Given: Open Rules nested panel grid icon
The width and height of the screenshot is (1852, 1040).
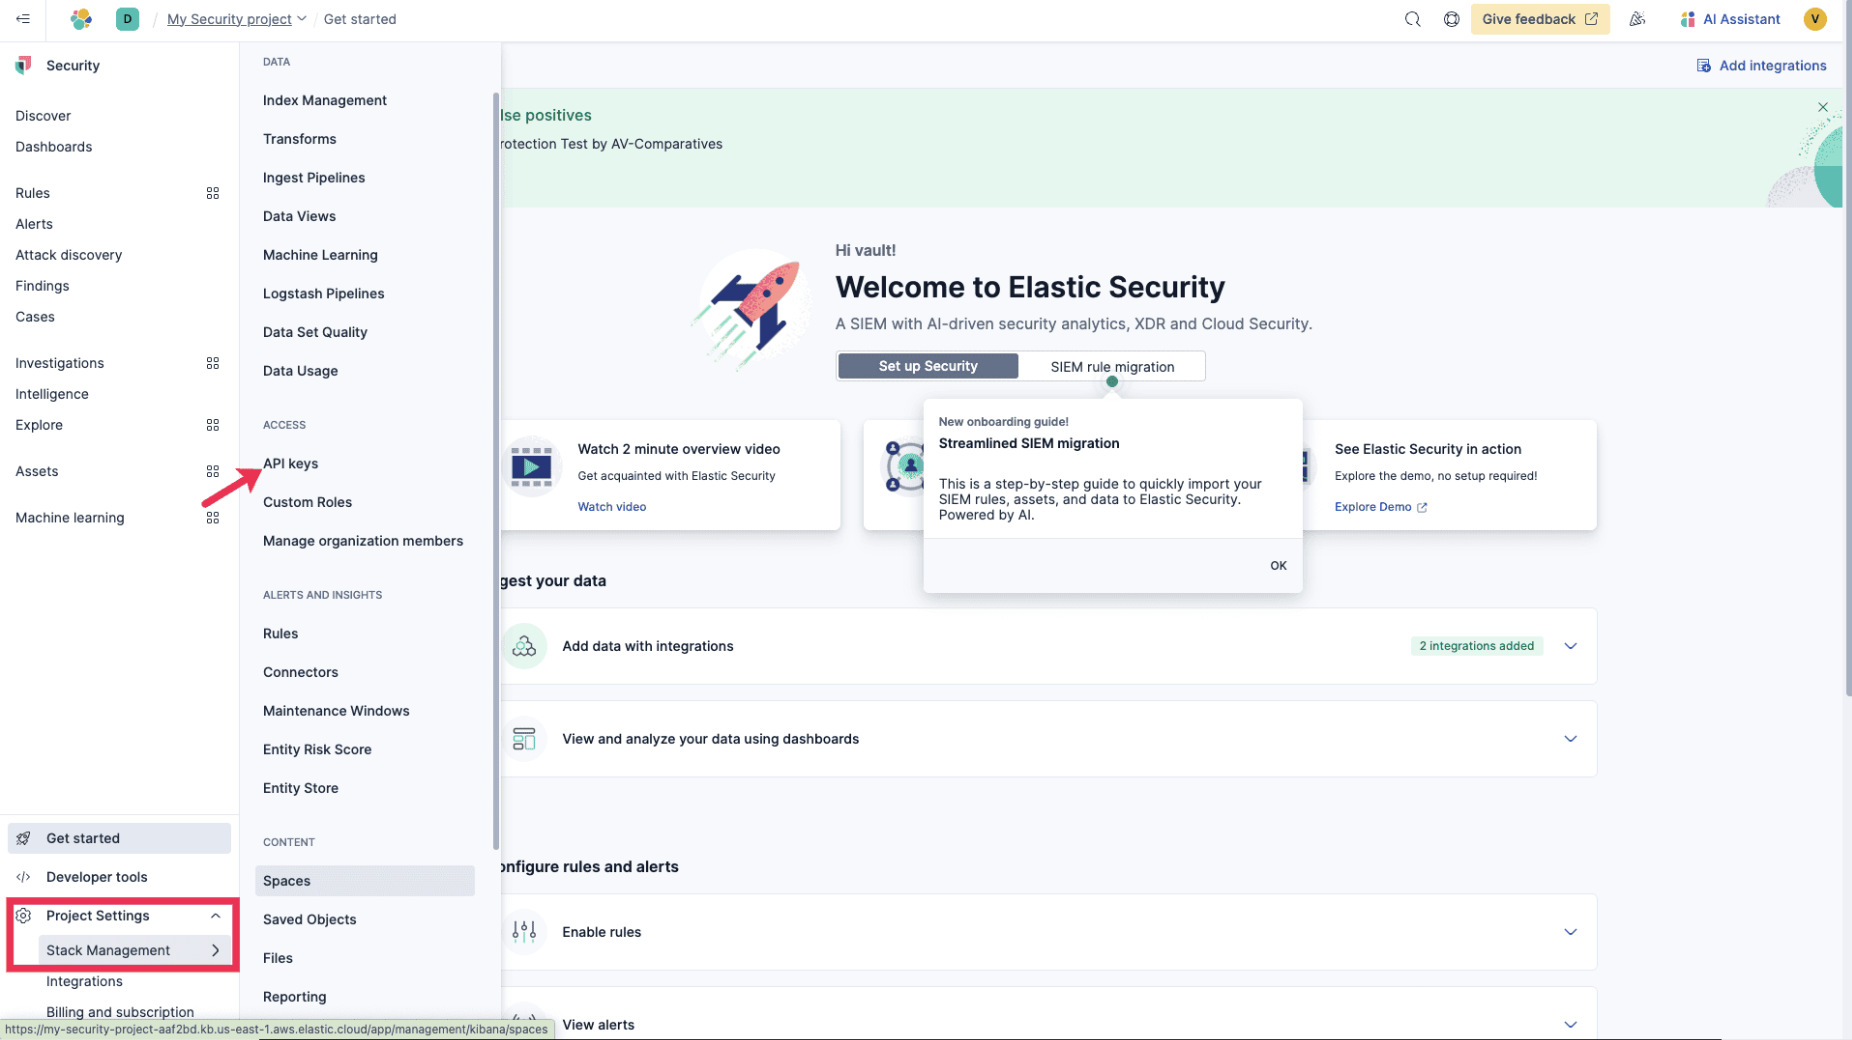Looking at the screenshot, I should point(213,193).
